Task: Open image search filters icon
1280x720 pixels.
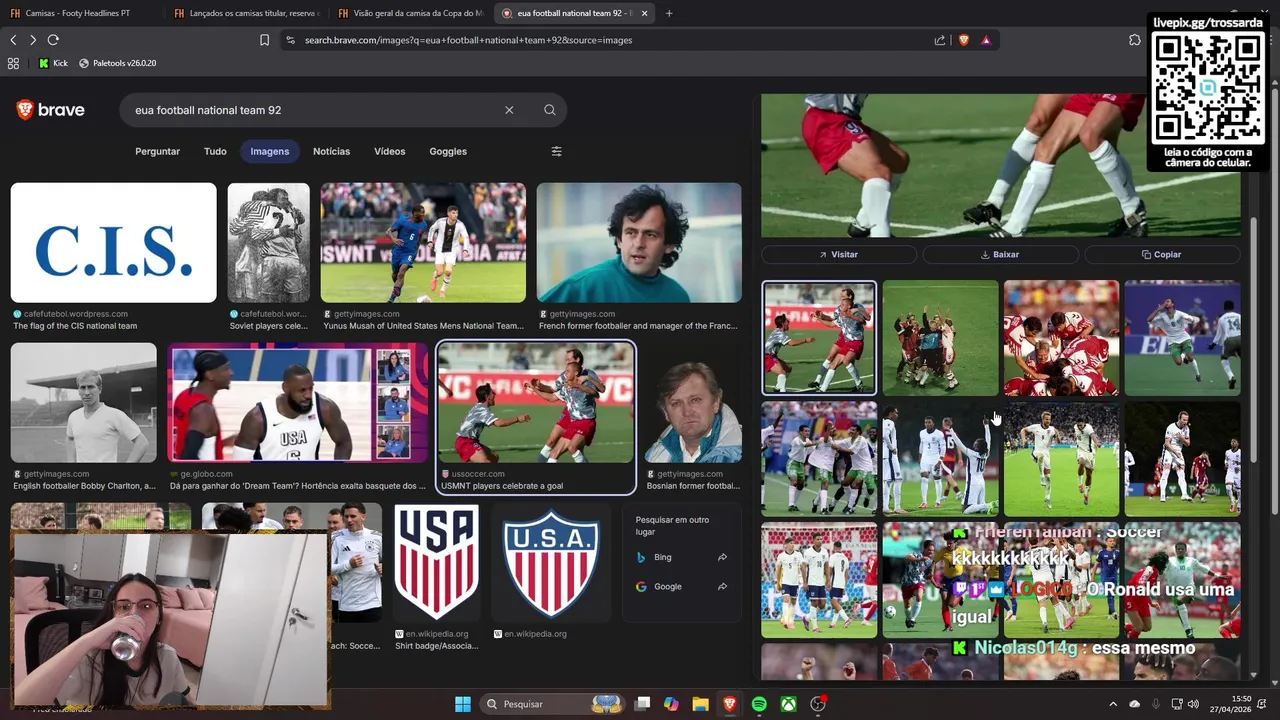Action: pyautogui.click(x=556, y=151)
